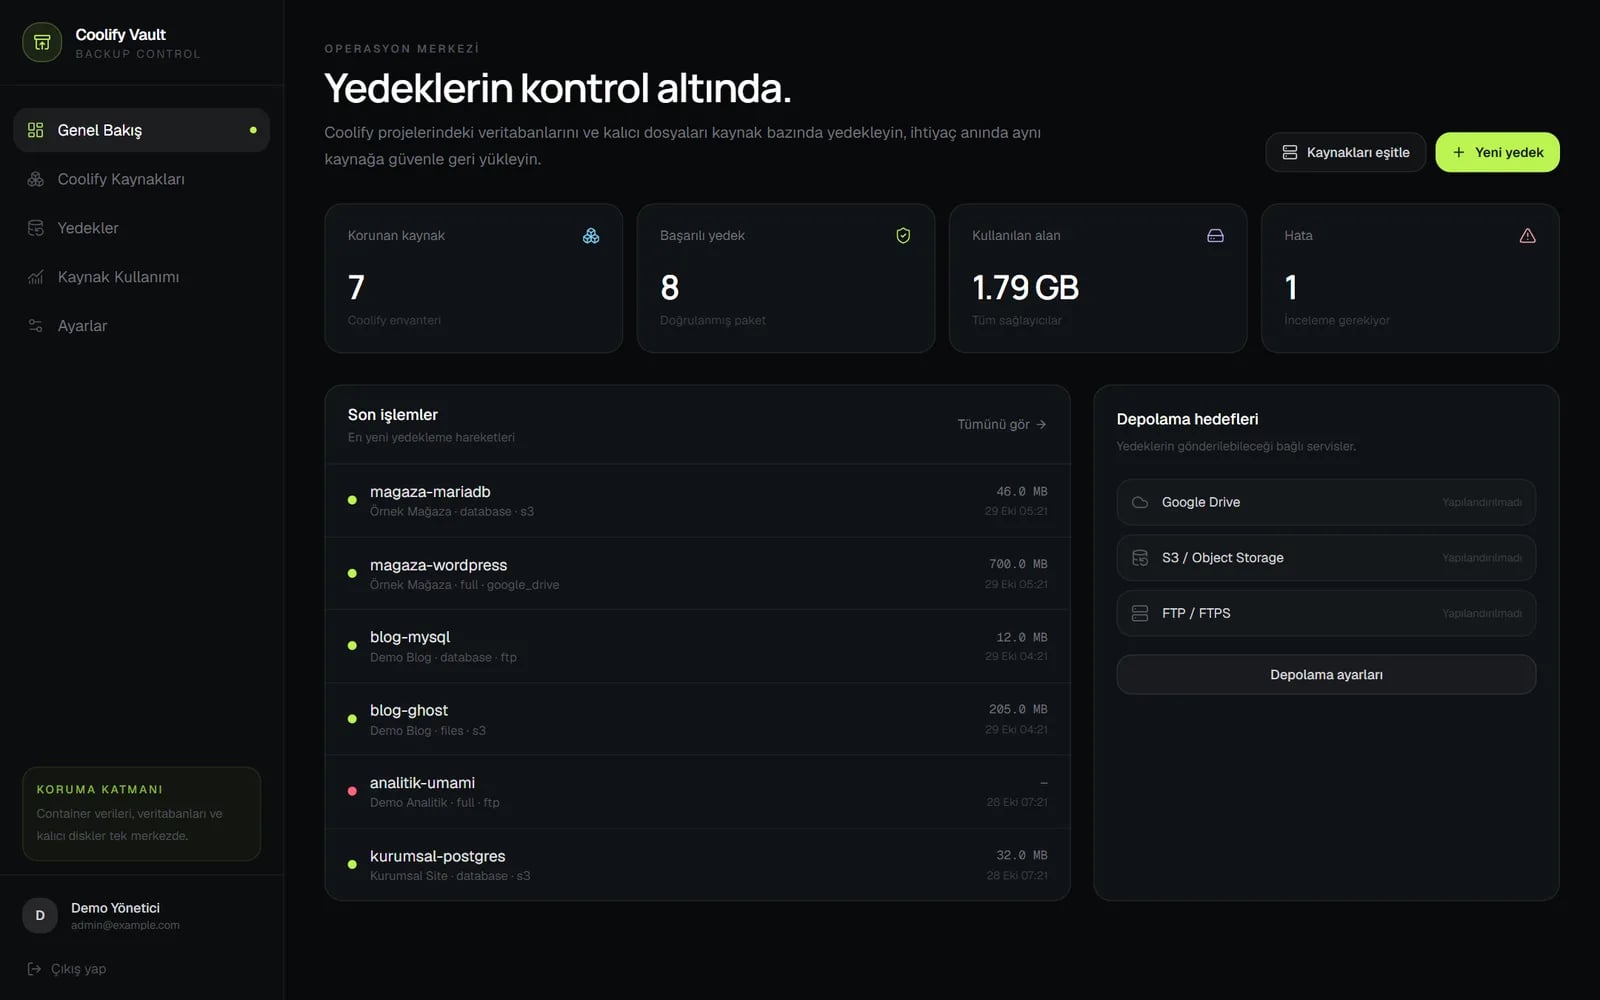The height and width of the screenshot is (1000, 1600).
Task: Click the FTP / FTPS server icon
Action: coord(1140,613)
